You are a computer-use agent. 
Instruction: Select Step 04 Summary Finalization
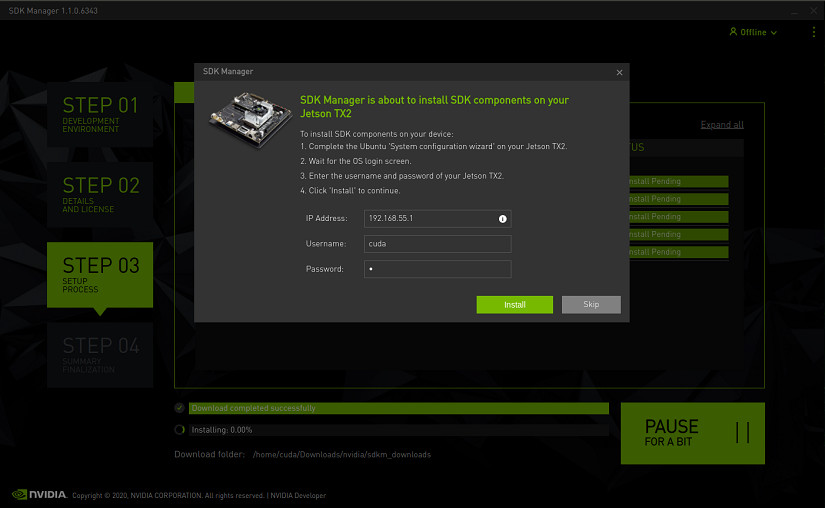click(100, 355)
